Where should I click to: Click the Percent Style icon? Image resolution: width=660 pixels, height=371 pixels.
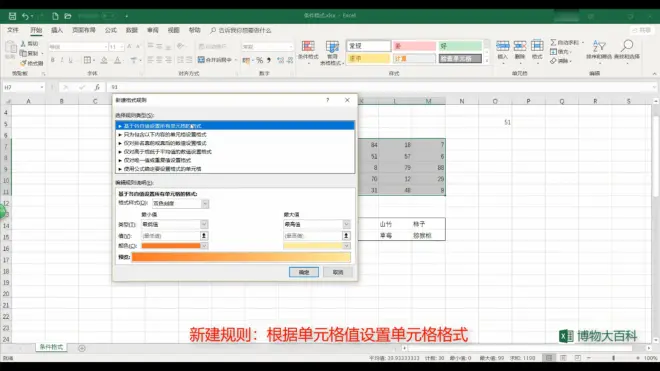pos(259,60)
